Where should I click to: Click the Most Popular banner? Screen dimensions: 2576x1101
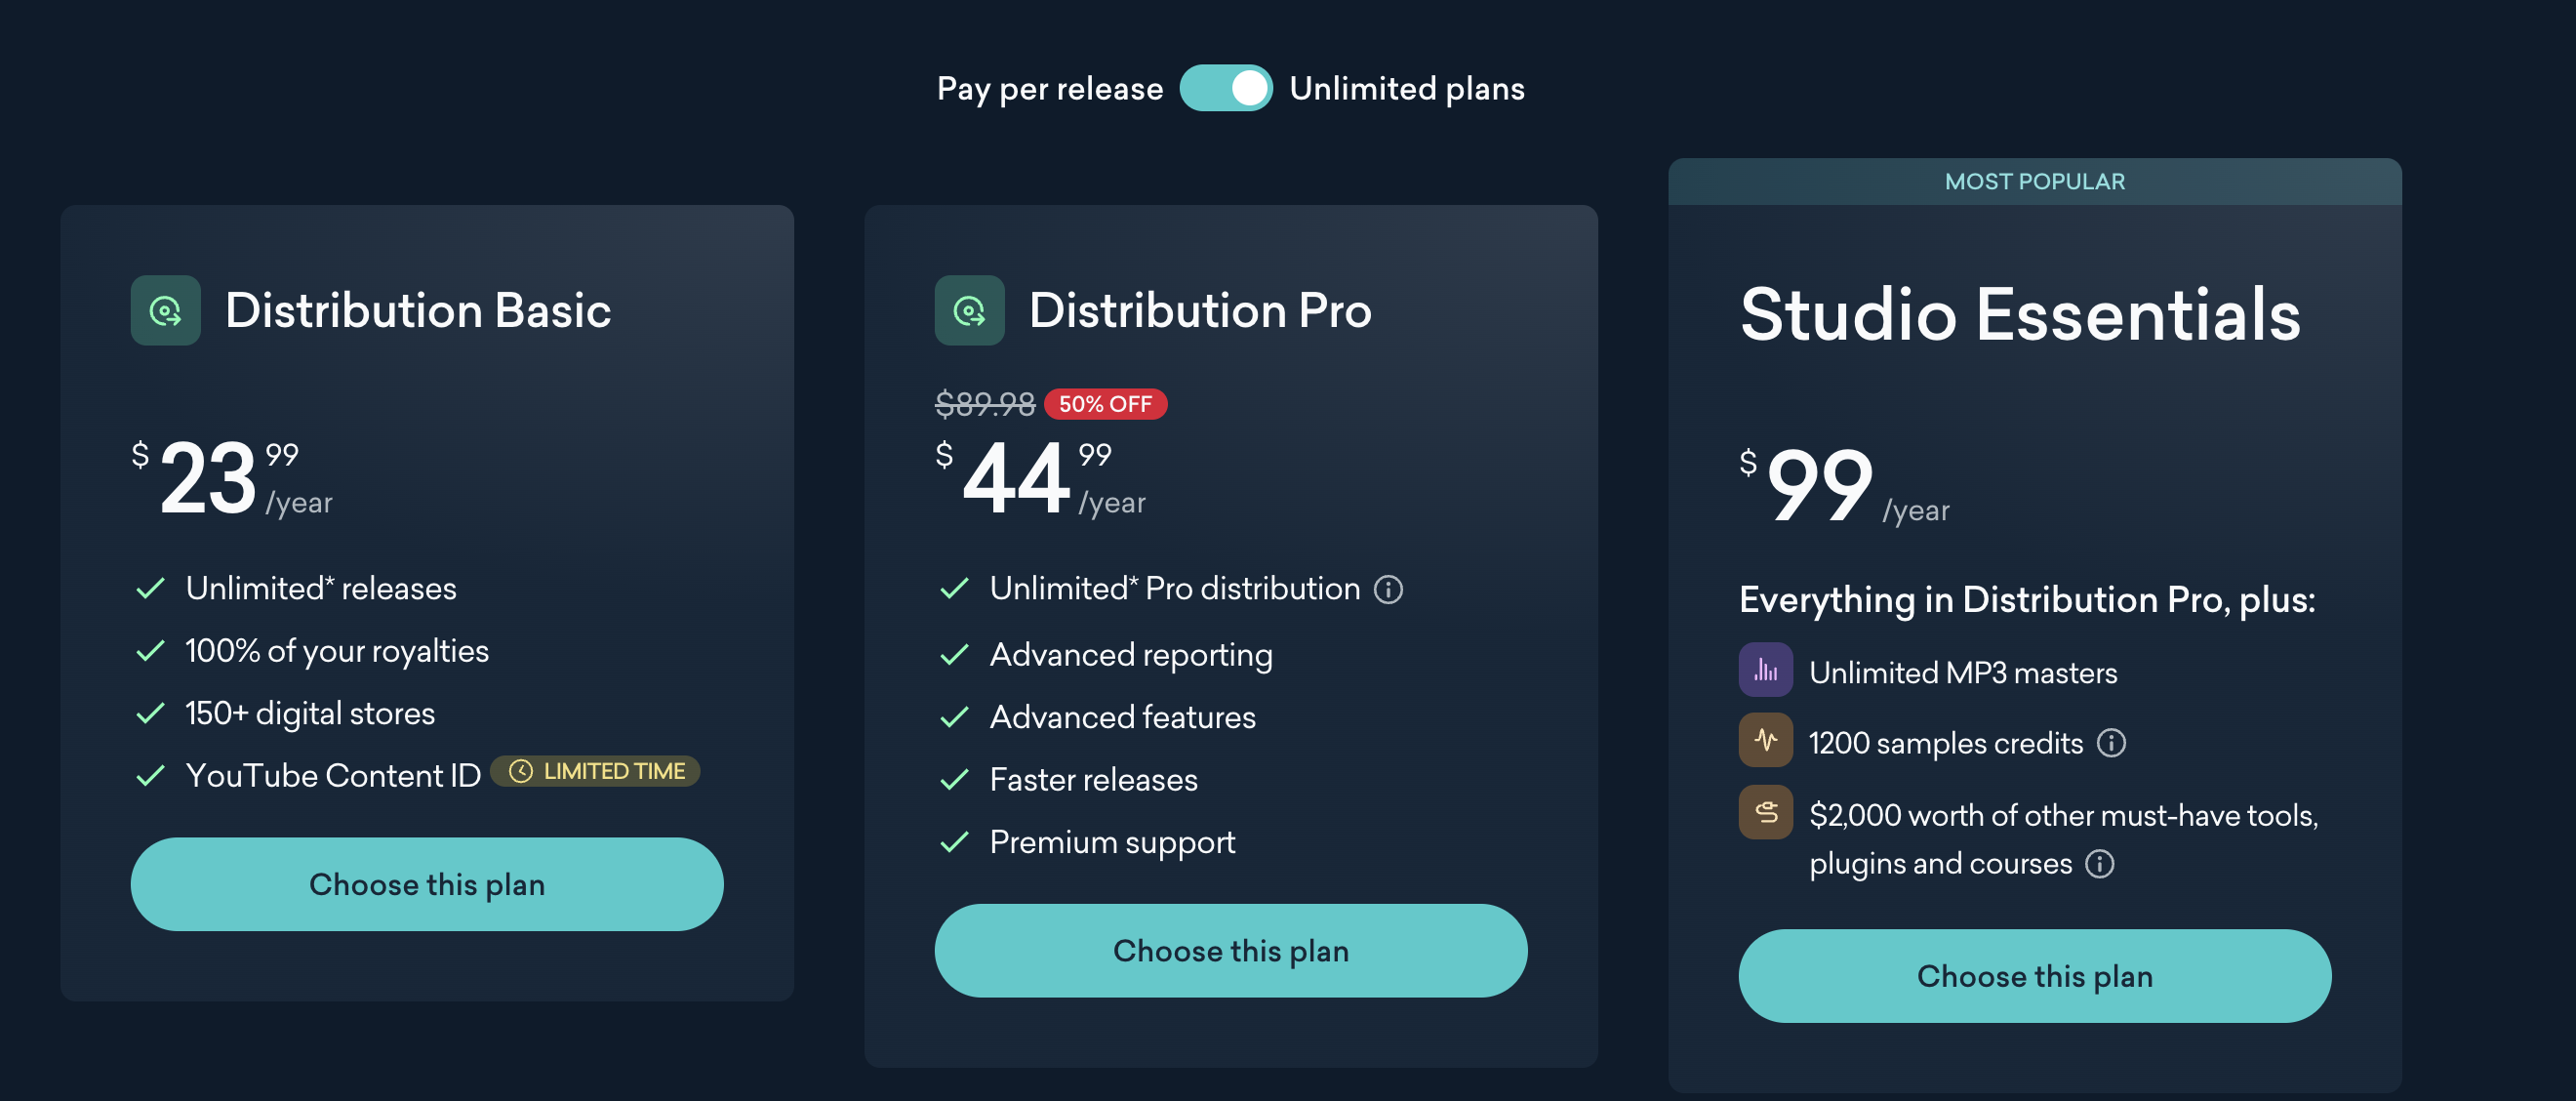pos(2034,181)
